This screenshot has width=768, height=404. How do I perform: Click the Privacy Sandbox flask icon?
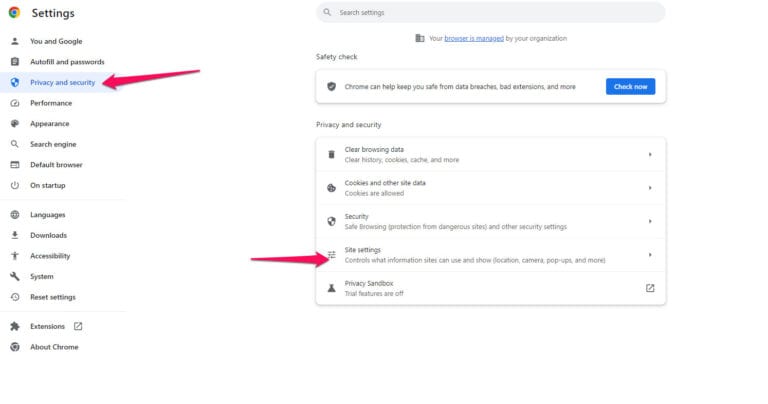tap(332, 288)
